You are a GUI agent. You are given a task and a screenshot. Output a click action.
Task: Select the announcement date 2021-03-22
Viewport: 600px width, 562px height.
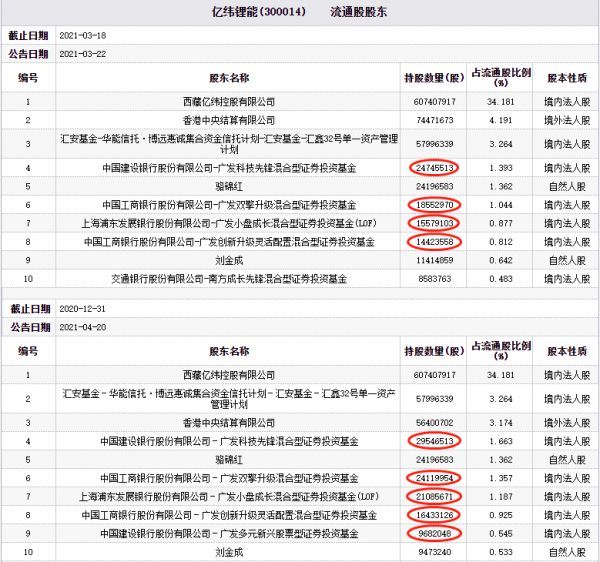click(83, 54)
